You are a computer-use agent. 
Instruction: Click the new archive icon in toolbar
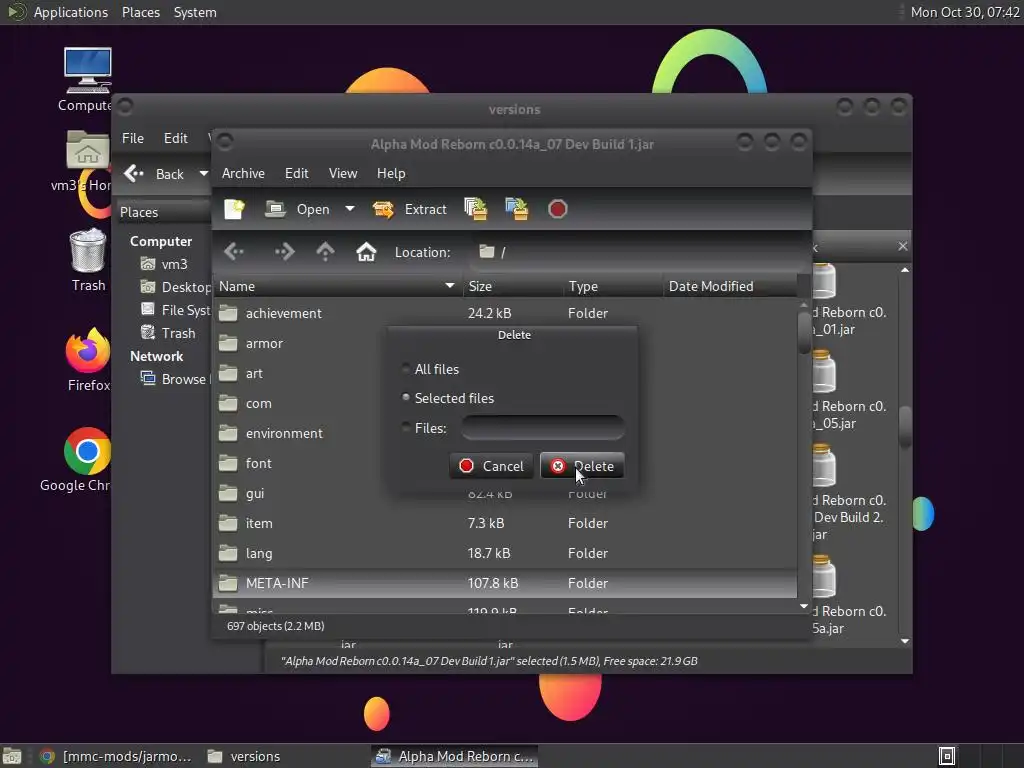[x=234, y=209]
